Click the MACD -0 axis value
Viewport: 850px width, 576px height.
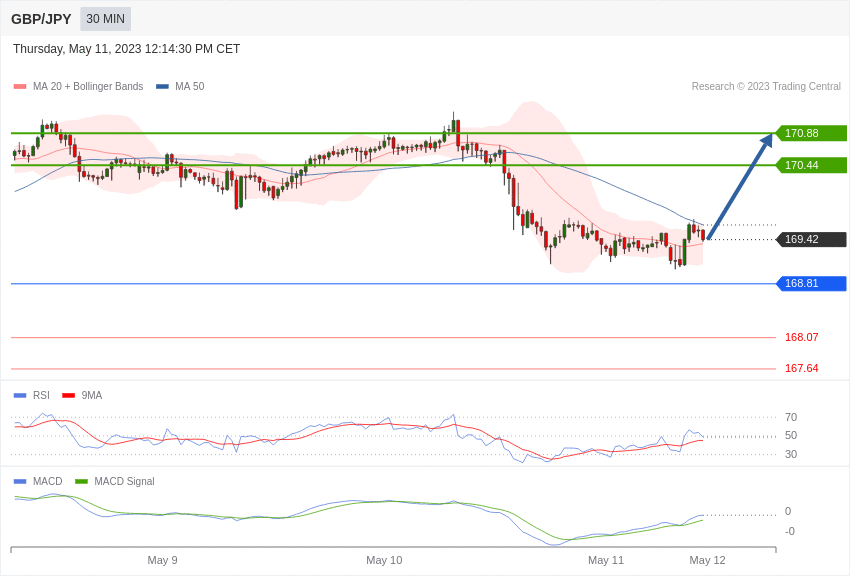click(x=790, y=532)
